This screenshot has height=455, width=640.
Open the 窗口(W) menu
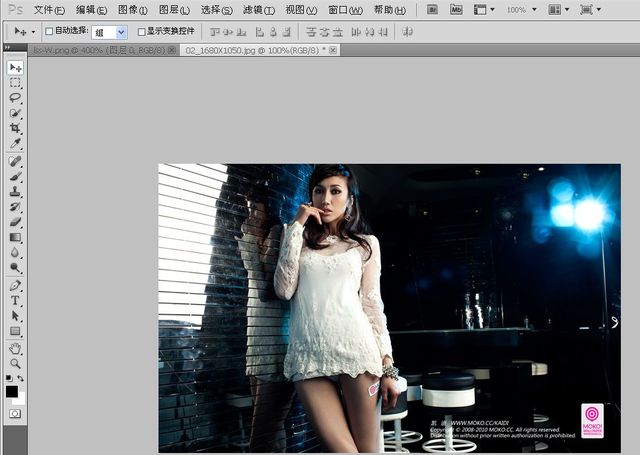[x=345, y=10]
